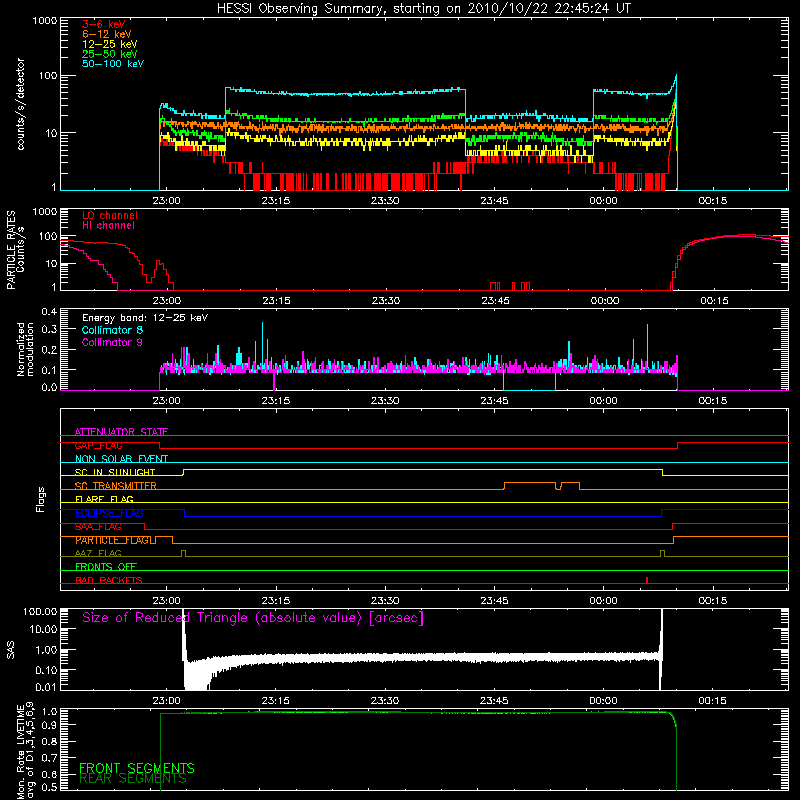
Task: Click the 100.00 tick label on SAS axis
Action: coord(40,612)
